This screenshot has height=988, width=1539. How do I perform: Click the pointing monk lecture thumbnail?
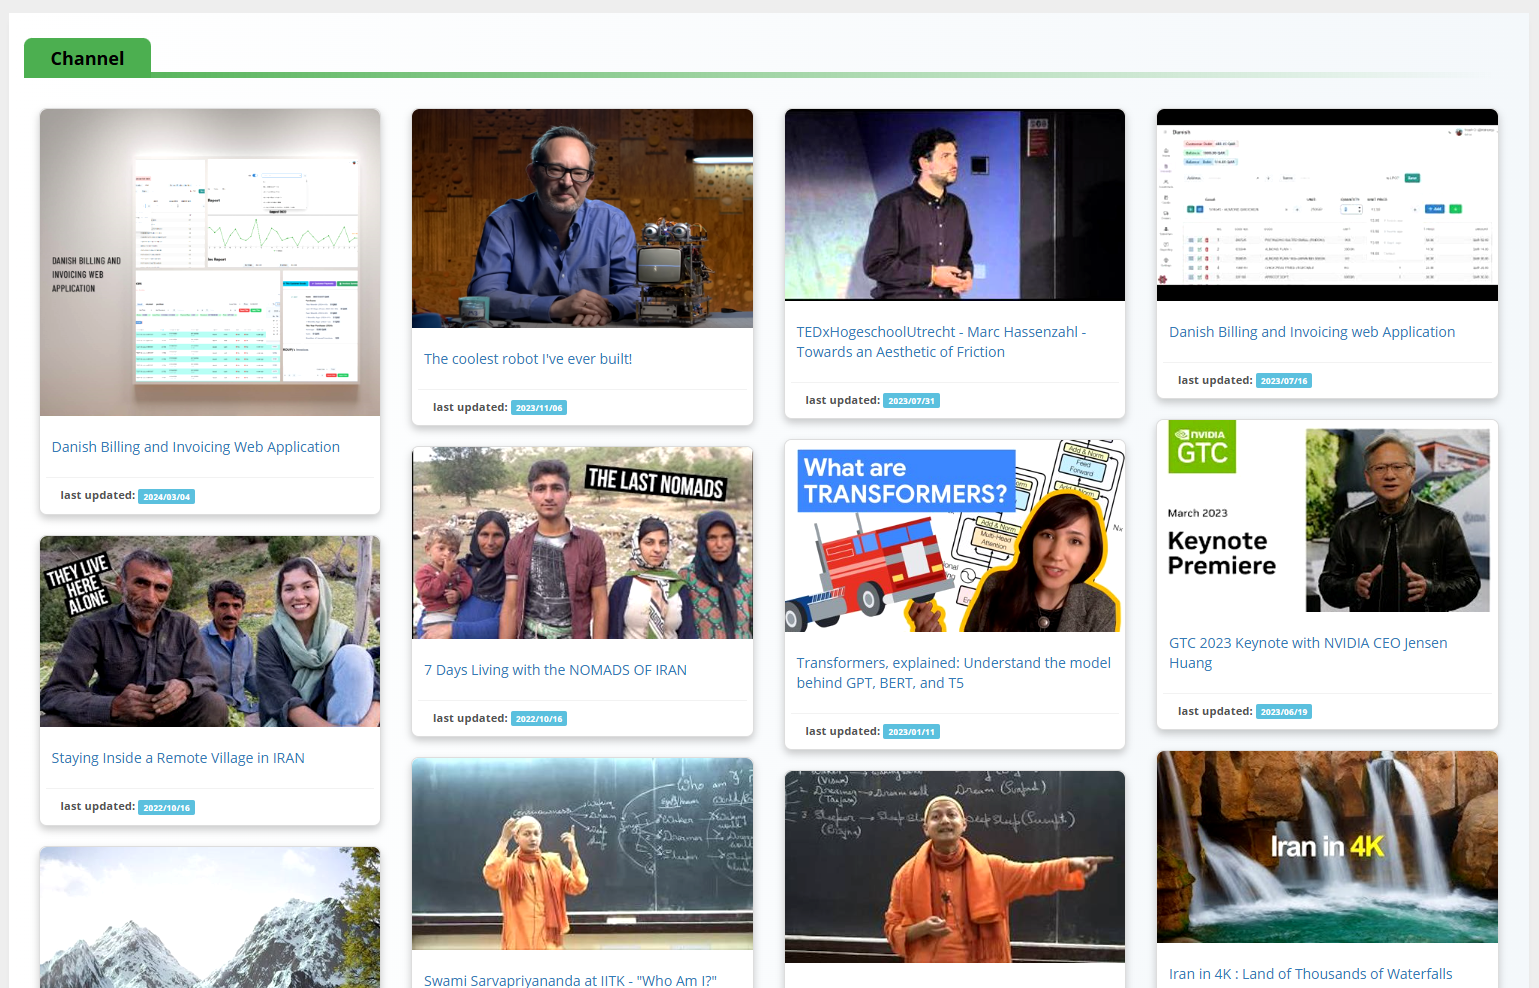click(955, 867)
